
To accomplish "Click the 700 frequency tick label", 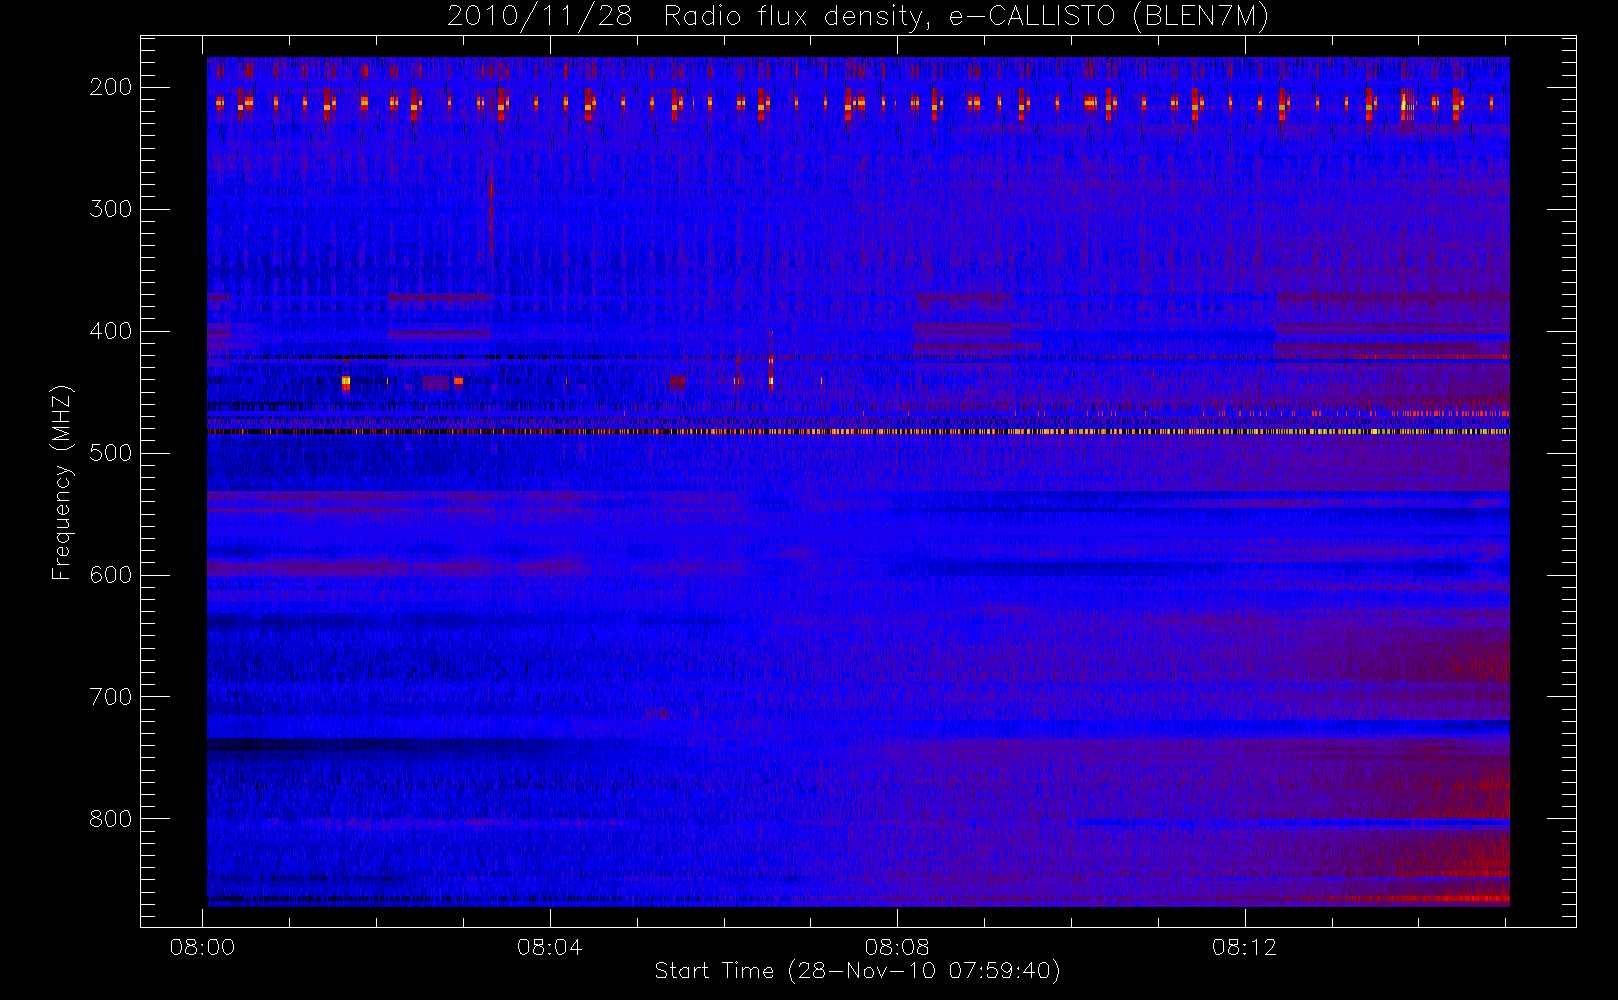I will [110, 697].
